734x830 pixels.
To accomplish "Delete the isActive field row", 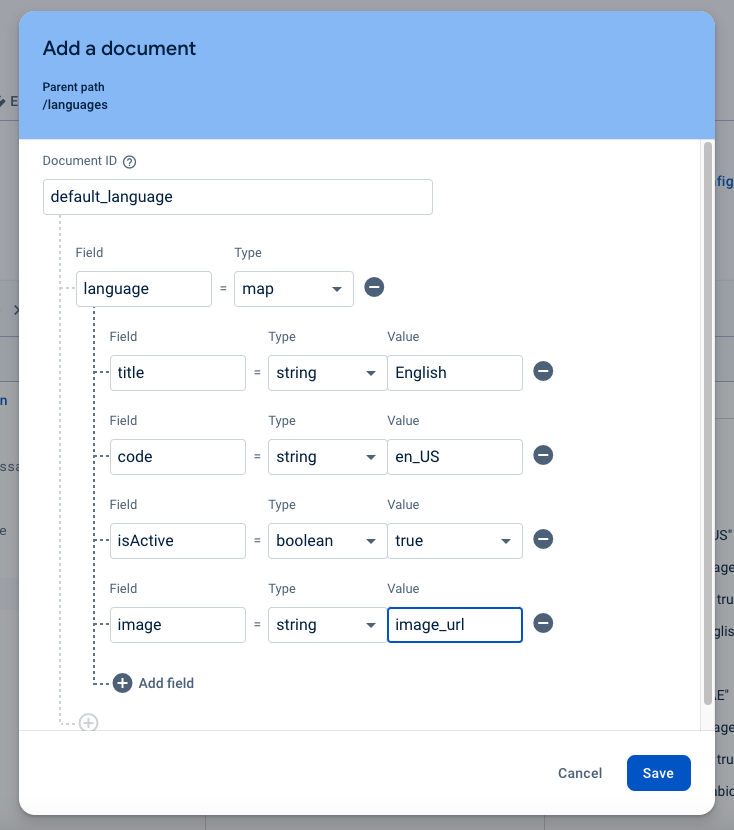I will (x=542, y=540).
